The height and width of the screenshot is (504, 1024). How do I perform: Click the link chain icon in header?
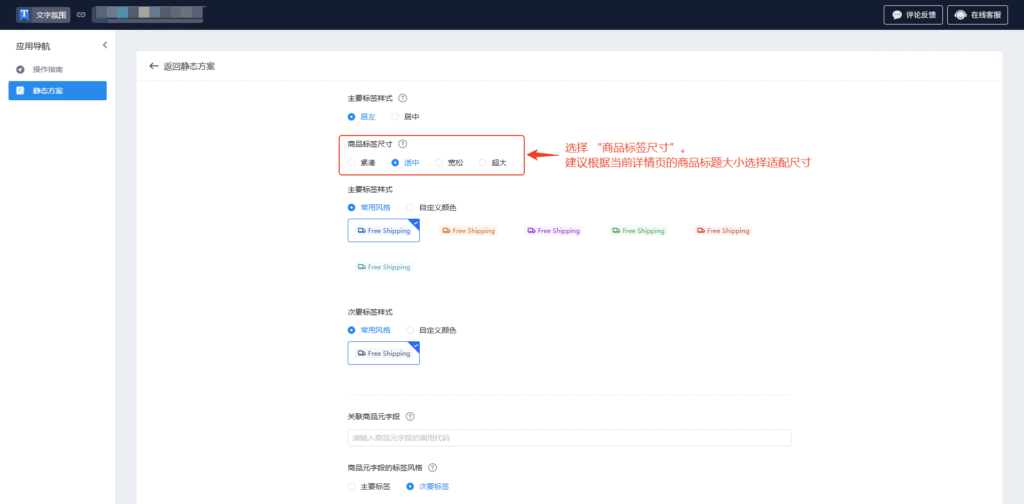click(x=81, y=14)
